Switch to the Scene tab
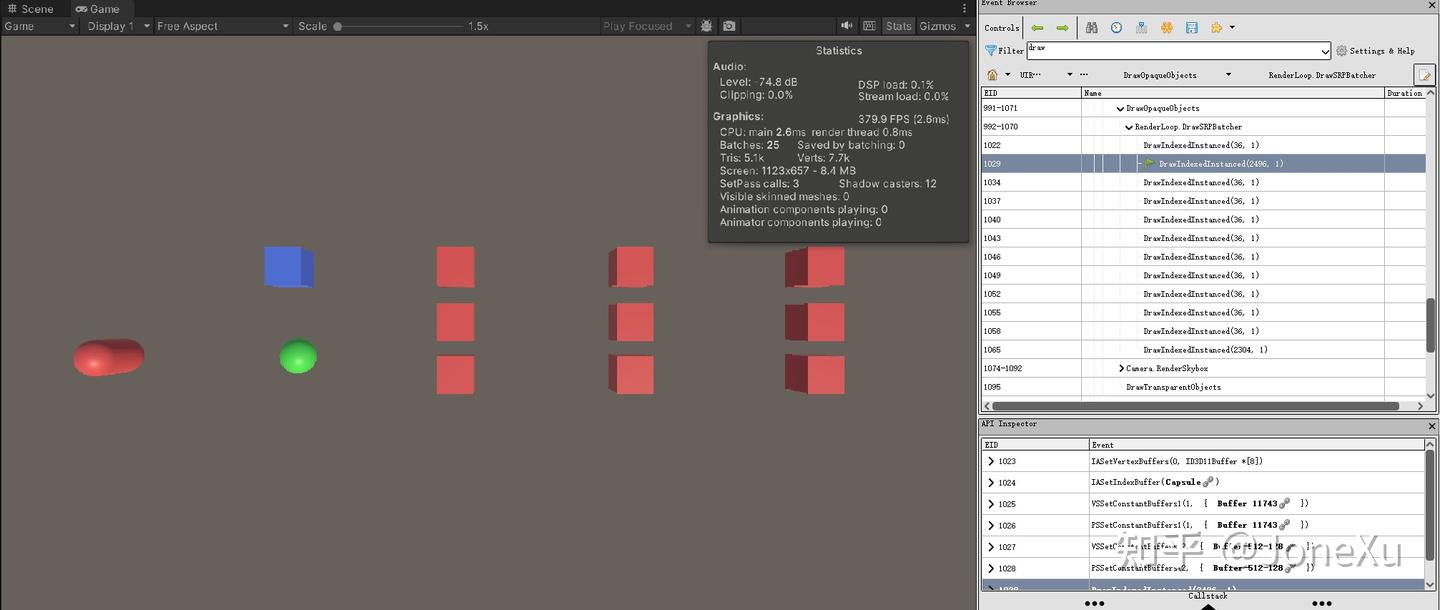Image resolution: width=1440 pixels, height=610 pixels. click(x=30, y=8)
